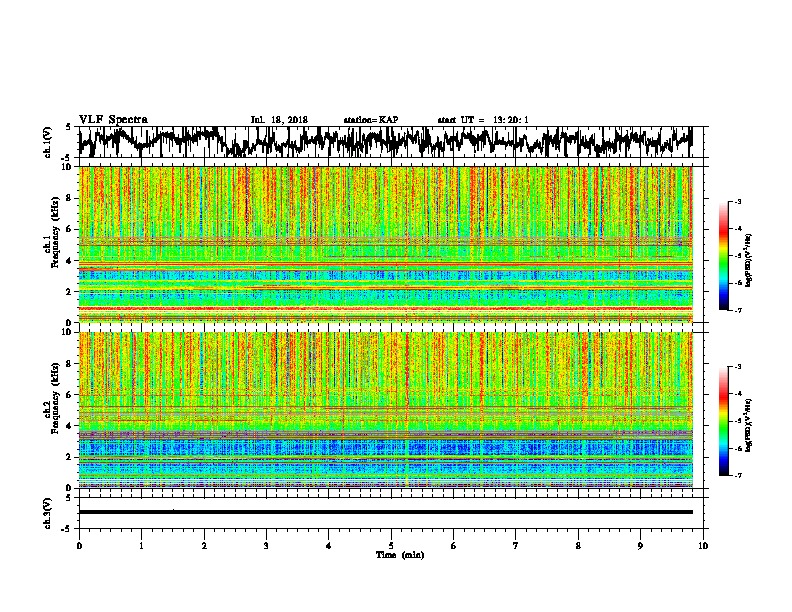
Task: Select the date text "Jul. 18, 2018"
Action: [x=279, y=120]
